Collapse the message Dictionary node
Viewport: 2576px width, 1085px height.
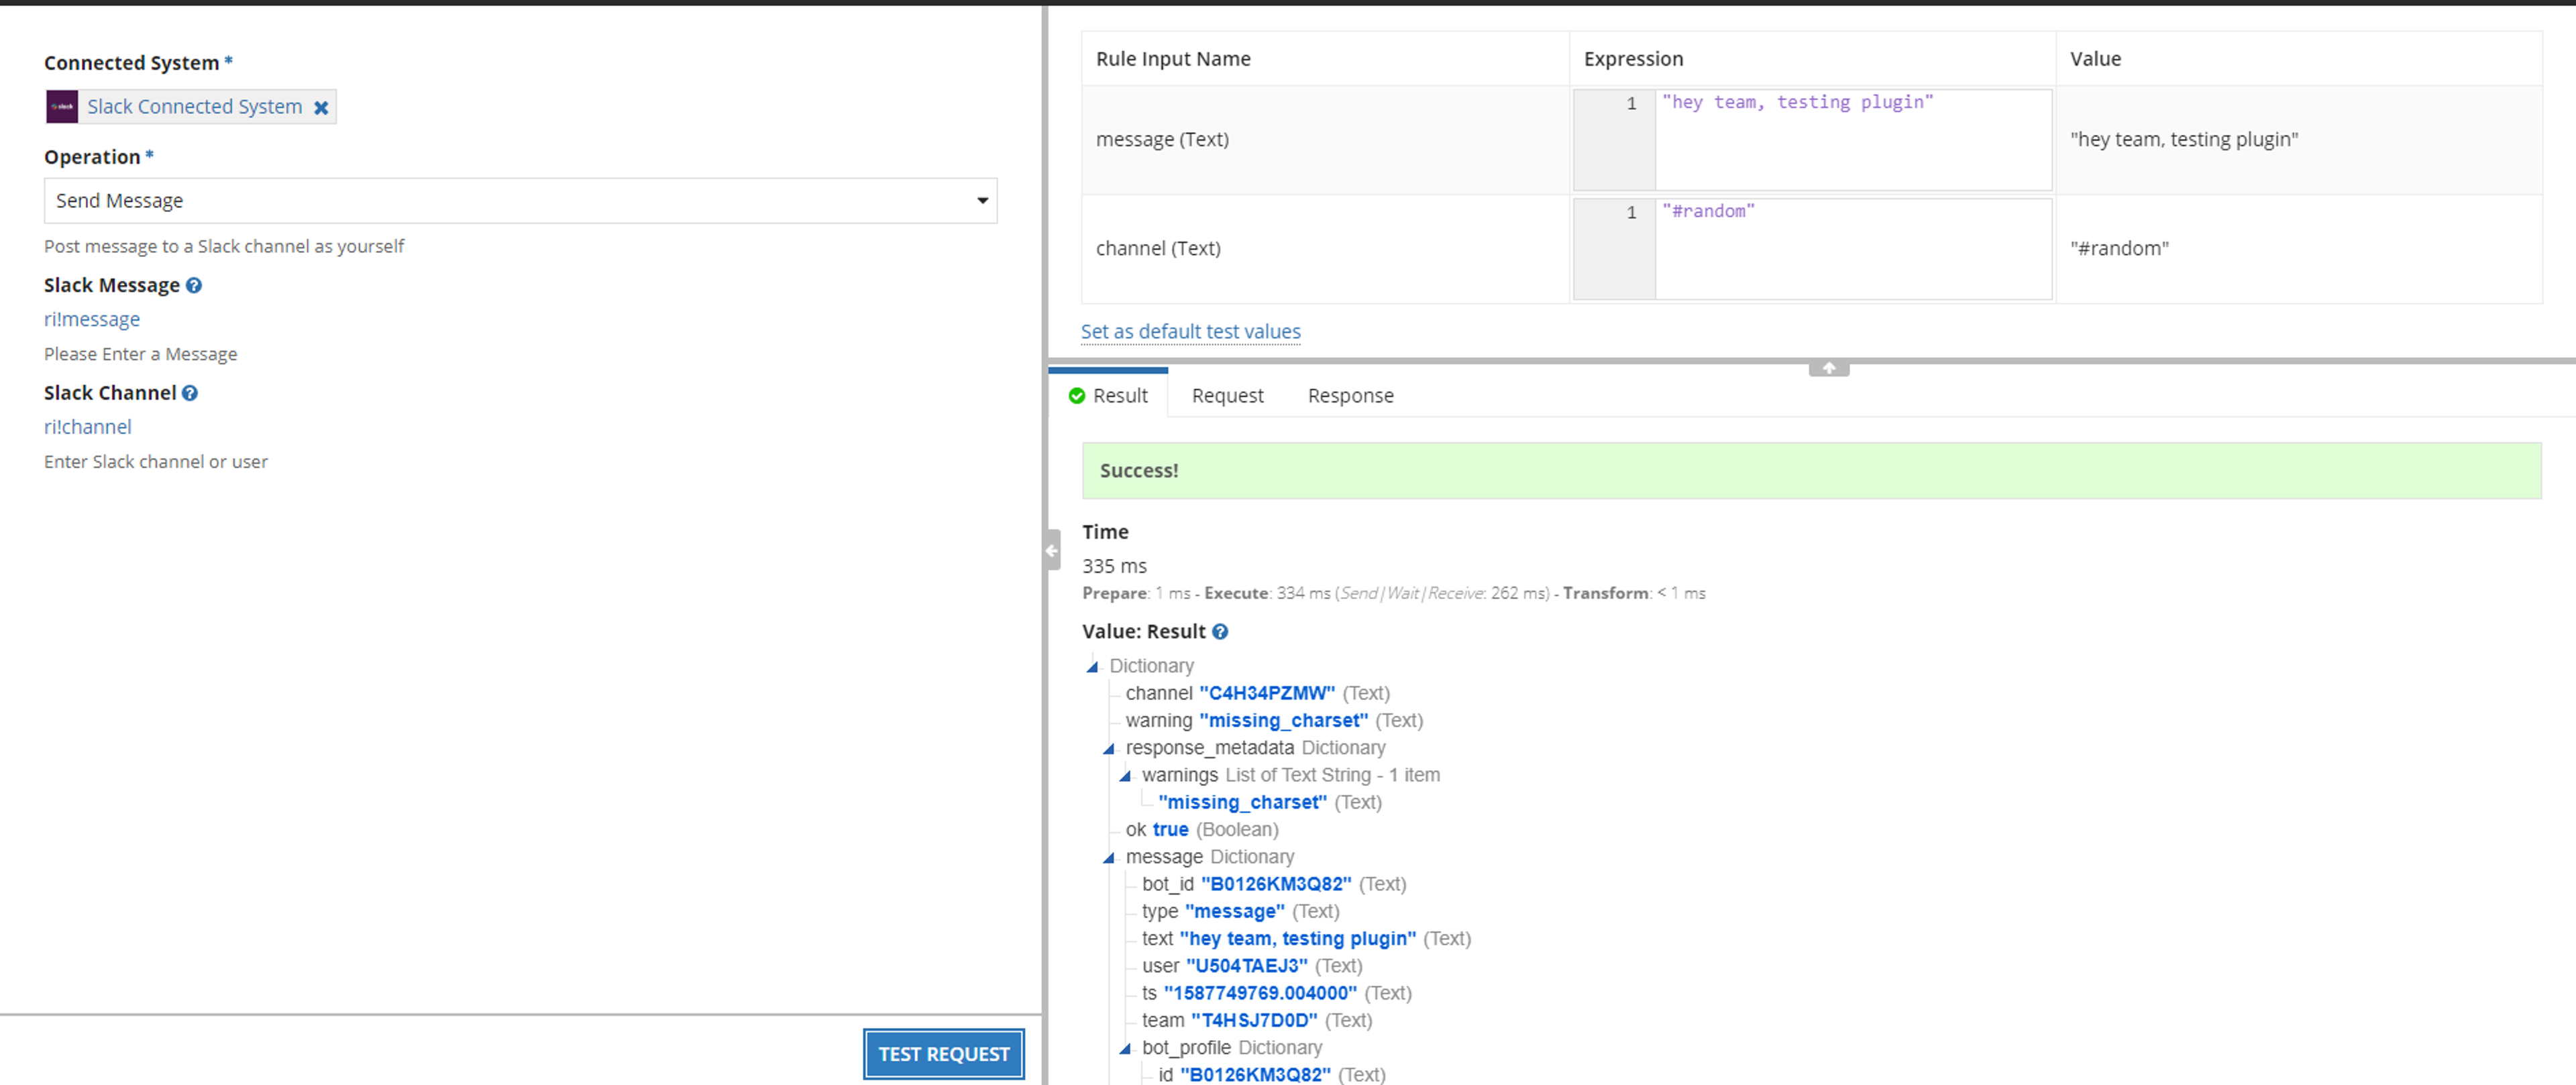click(1108, 858)
